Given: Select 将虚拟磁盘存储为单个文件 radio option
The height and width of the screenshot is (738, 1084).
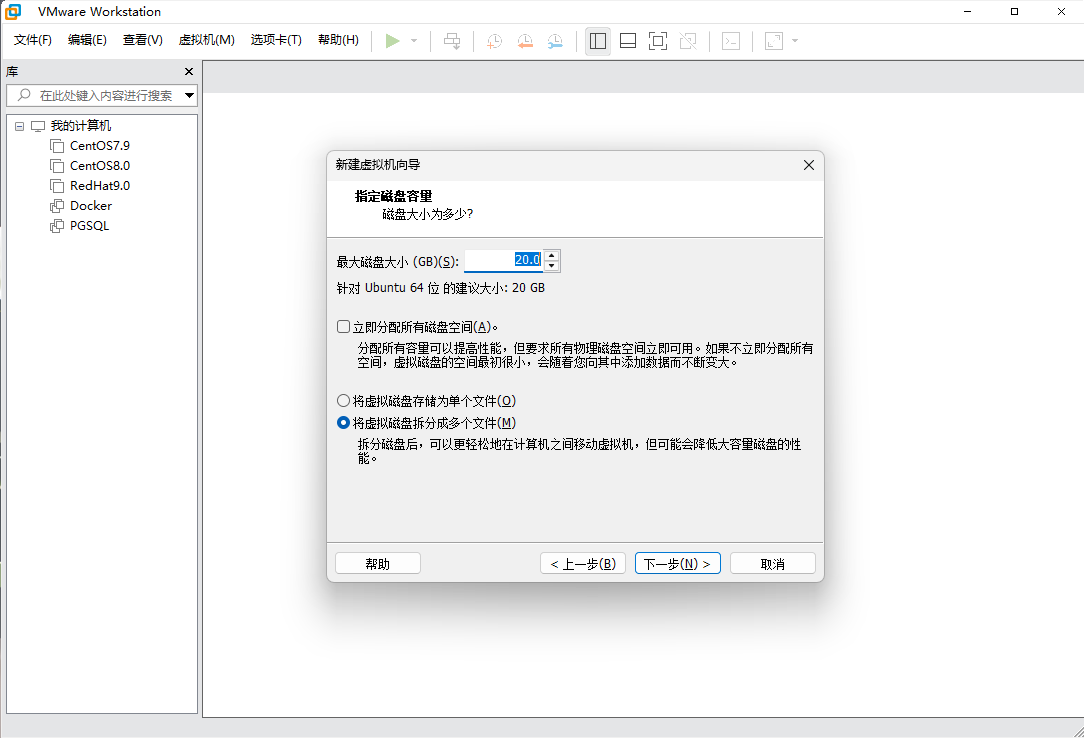Looking at the screenshot, I should point(343,401).
